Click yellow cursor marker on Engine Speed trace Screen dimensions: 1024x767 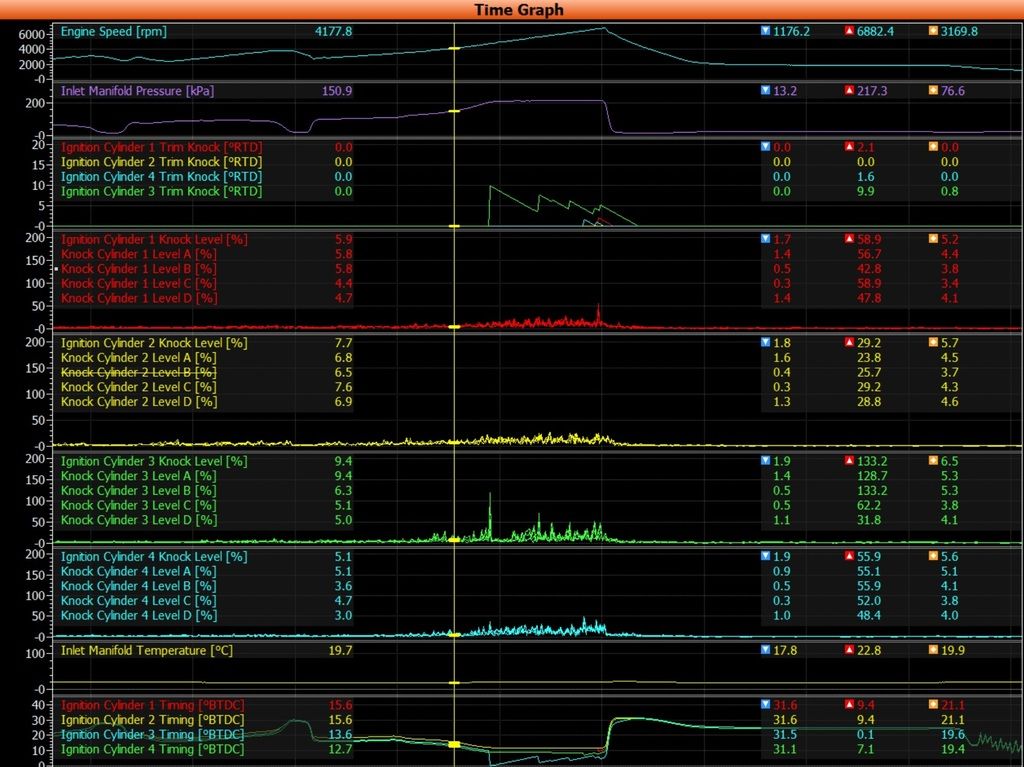click(454, 48)
